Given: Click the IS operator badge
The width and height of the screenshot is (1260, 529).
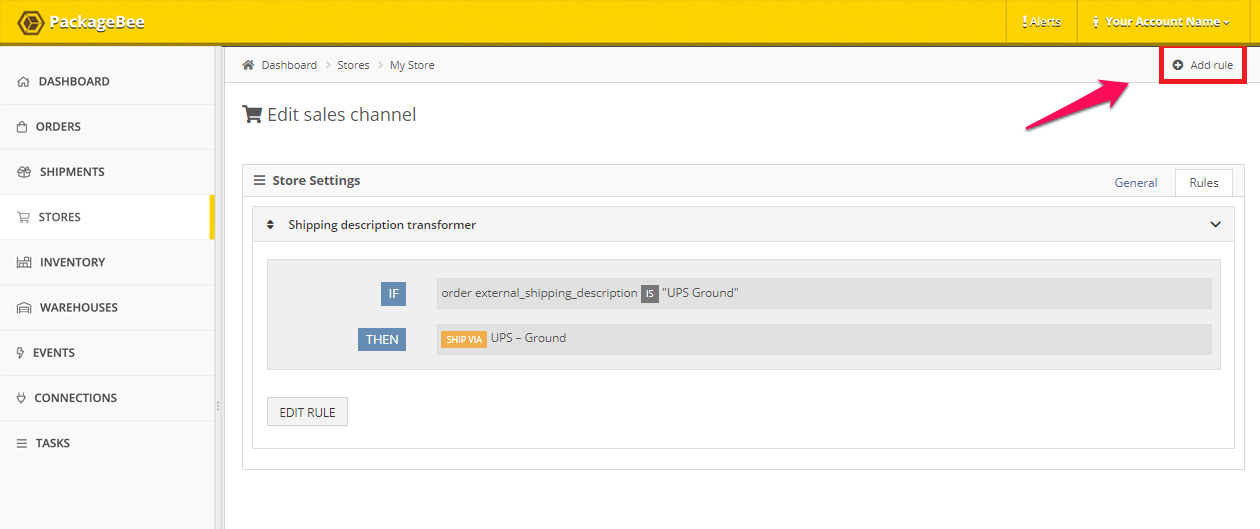Looking at the screenshot, I should coord(650,294).
